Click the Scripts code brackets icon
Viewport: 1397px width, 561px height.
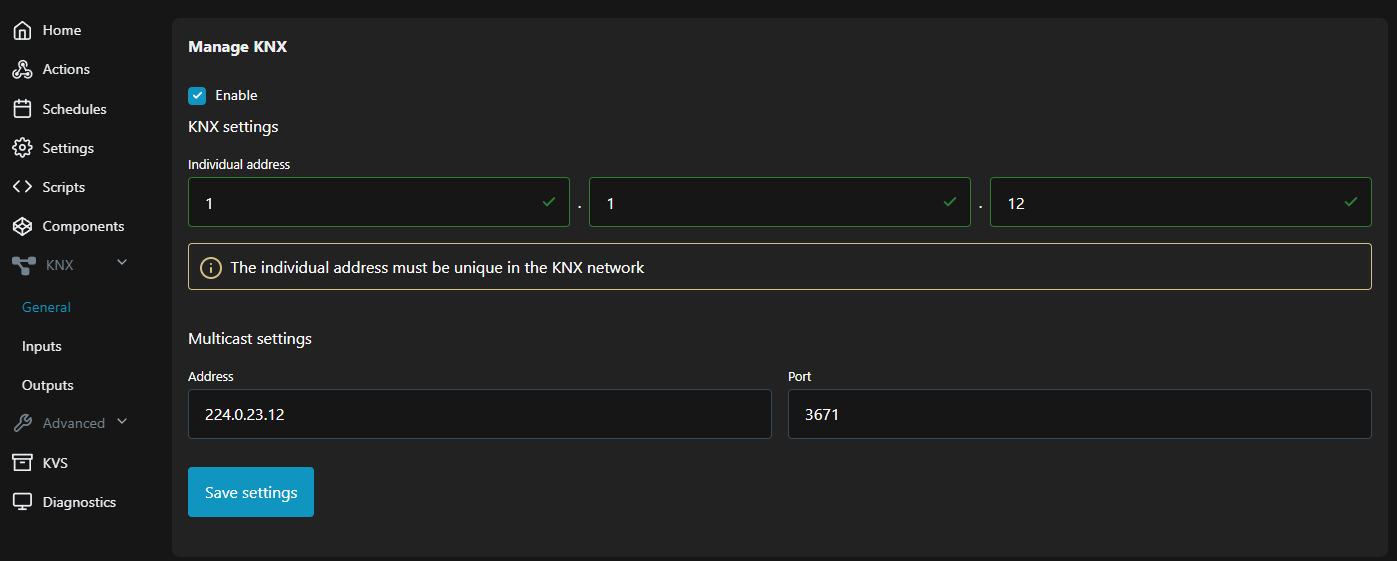[x=22, y=187]
